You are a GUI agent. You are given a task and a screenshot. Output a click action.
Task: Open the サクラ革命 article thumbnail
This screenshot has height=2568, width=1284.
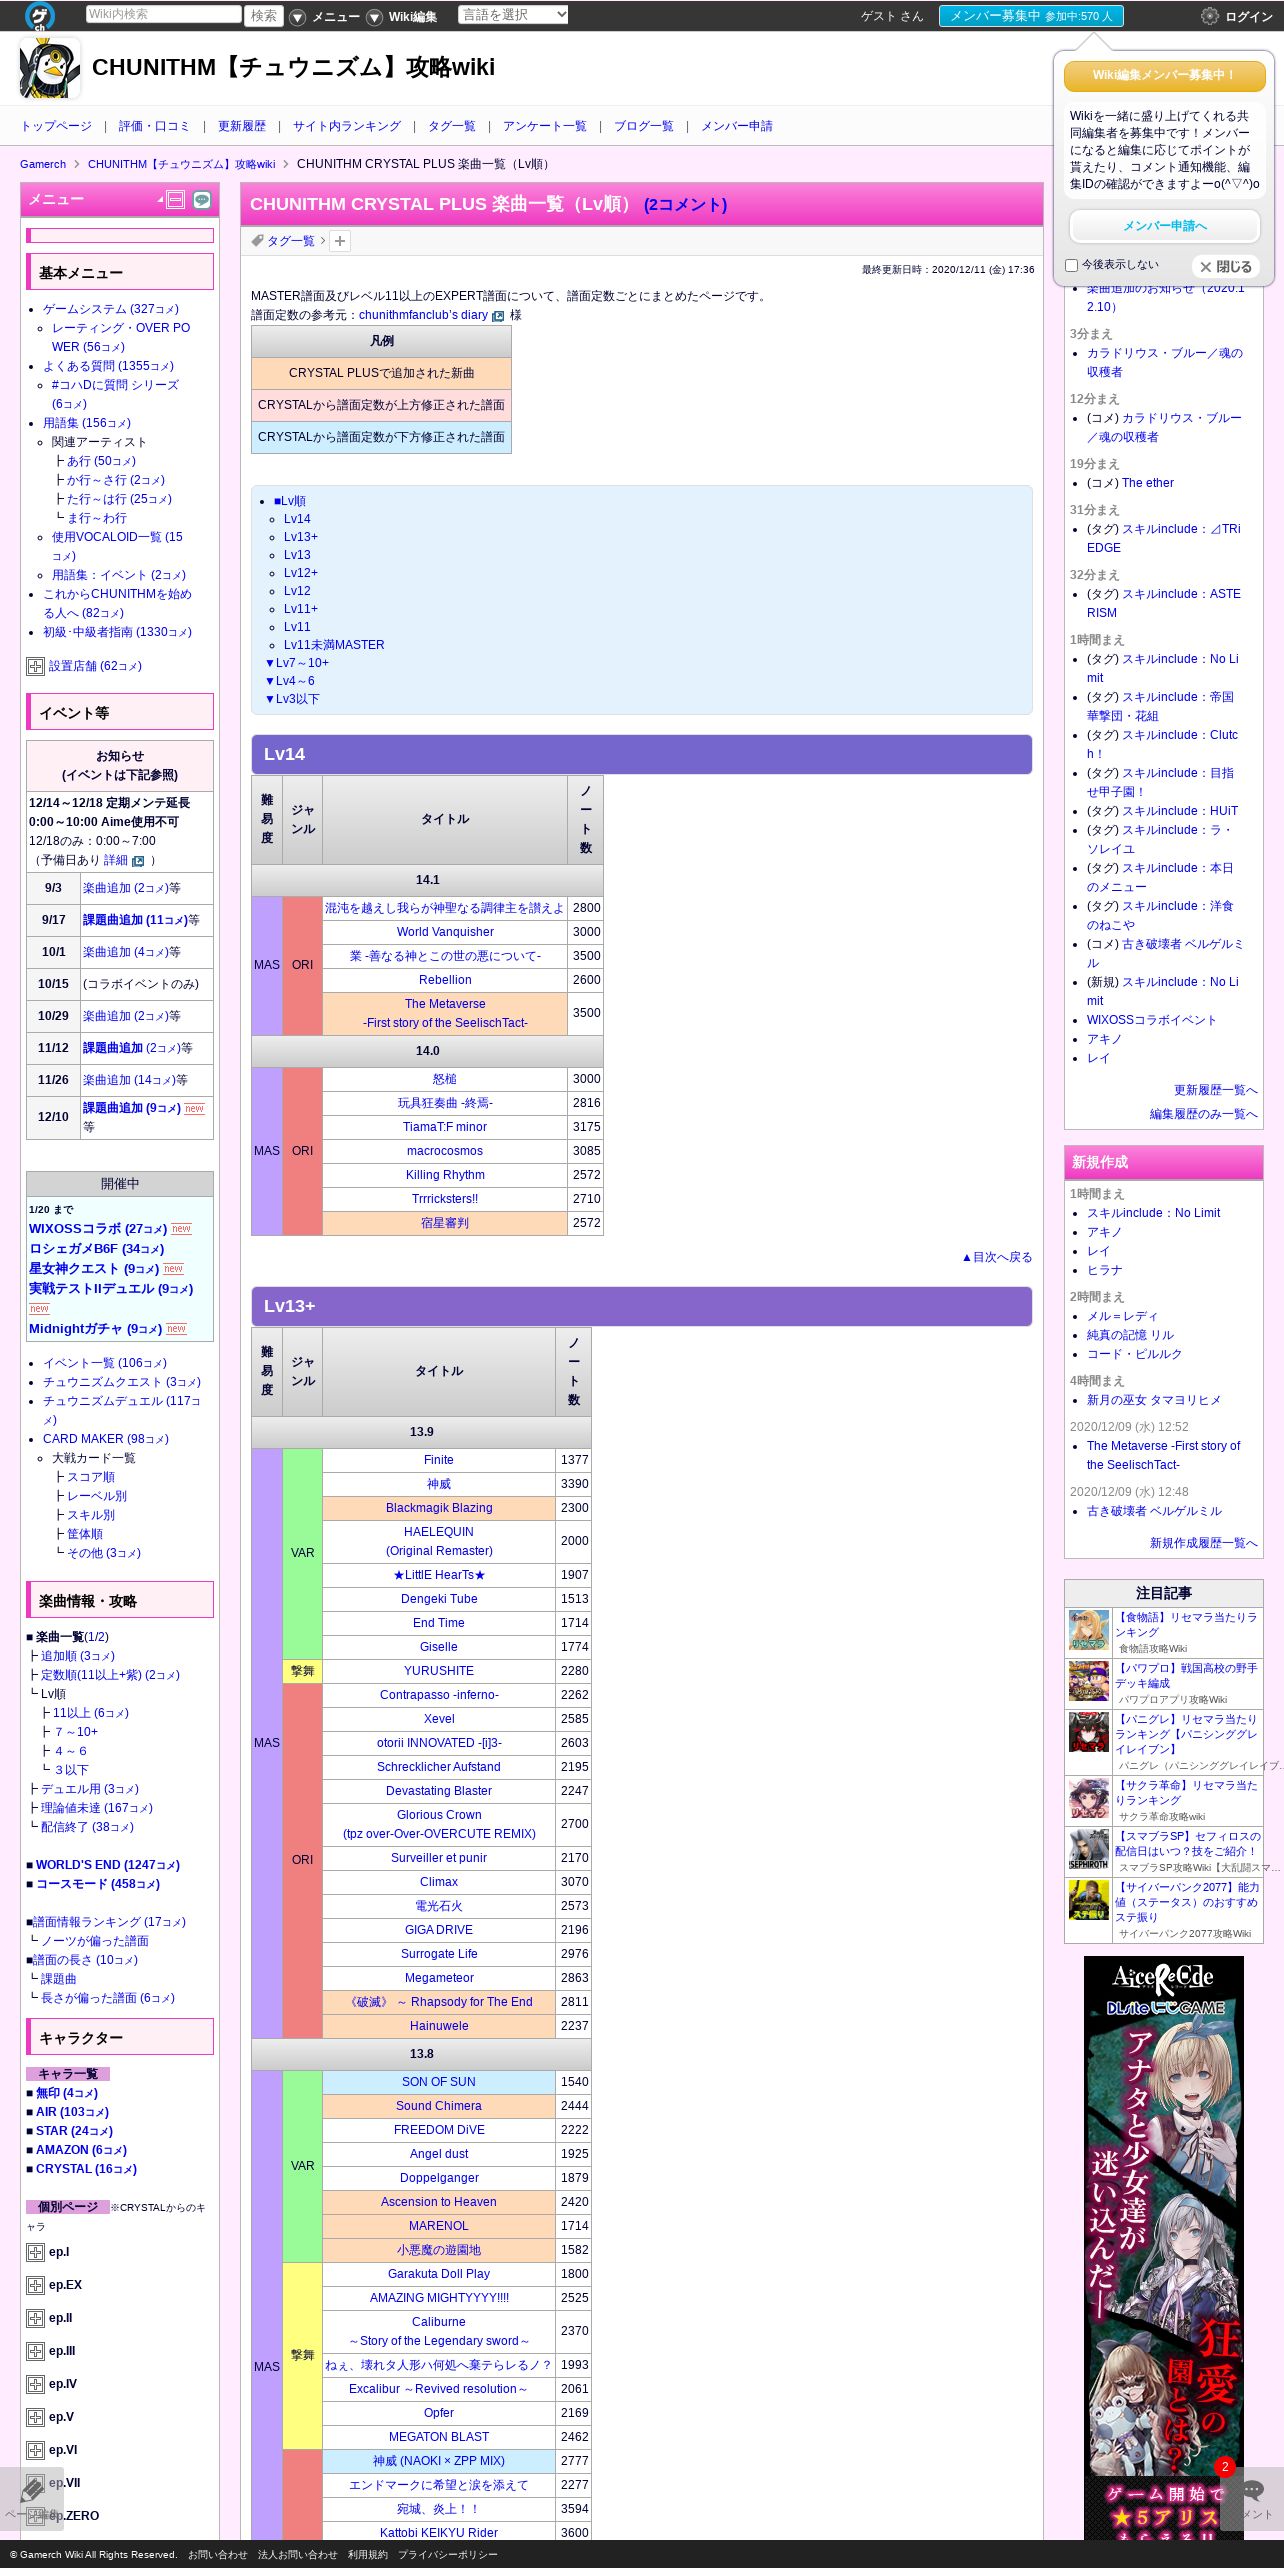pos(1089,1798)
